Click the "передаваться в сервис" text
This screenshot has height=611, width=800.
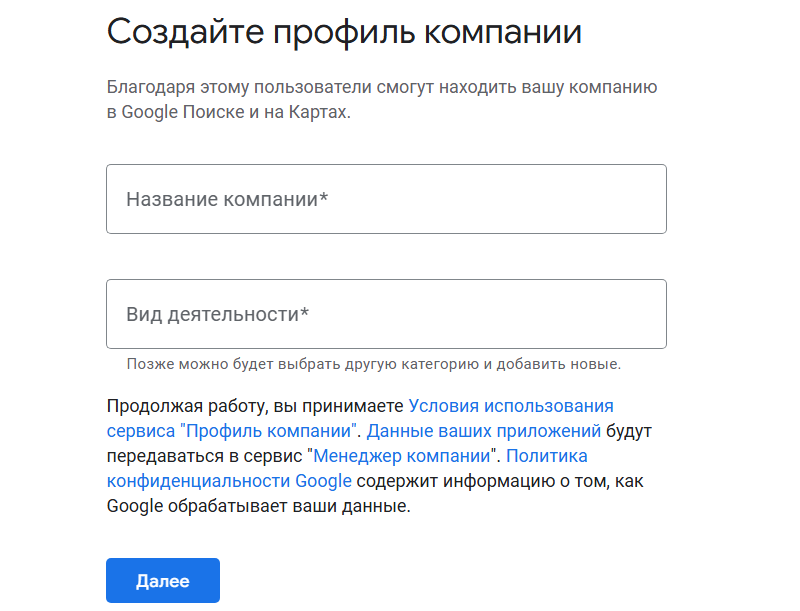[206, 456]
